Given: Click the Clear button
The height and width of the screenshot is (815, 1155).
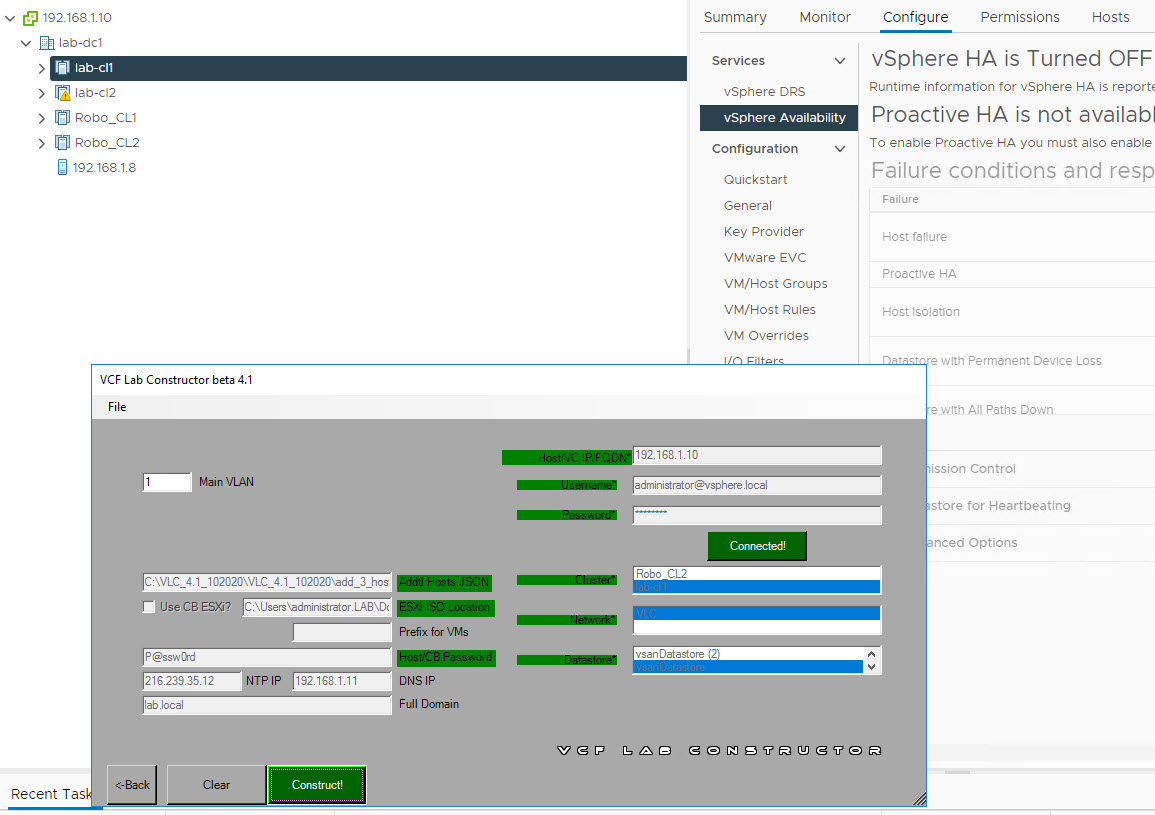Looking at the screenshot, I should point(216,785).
